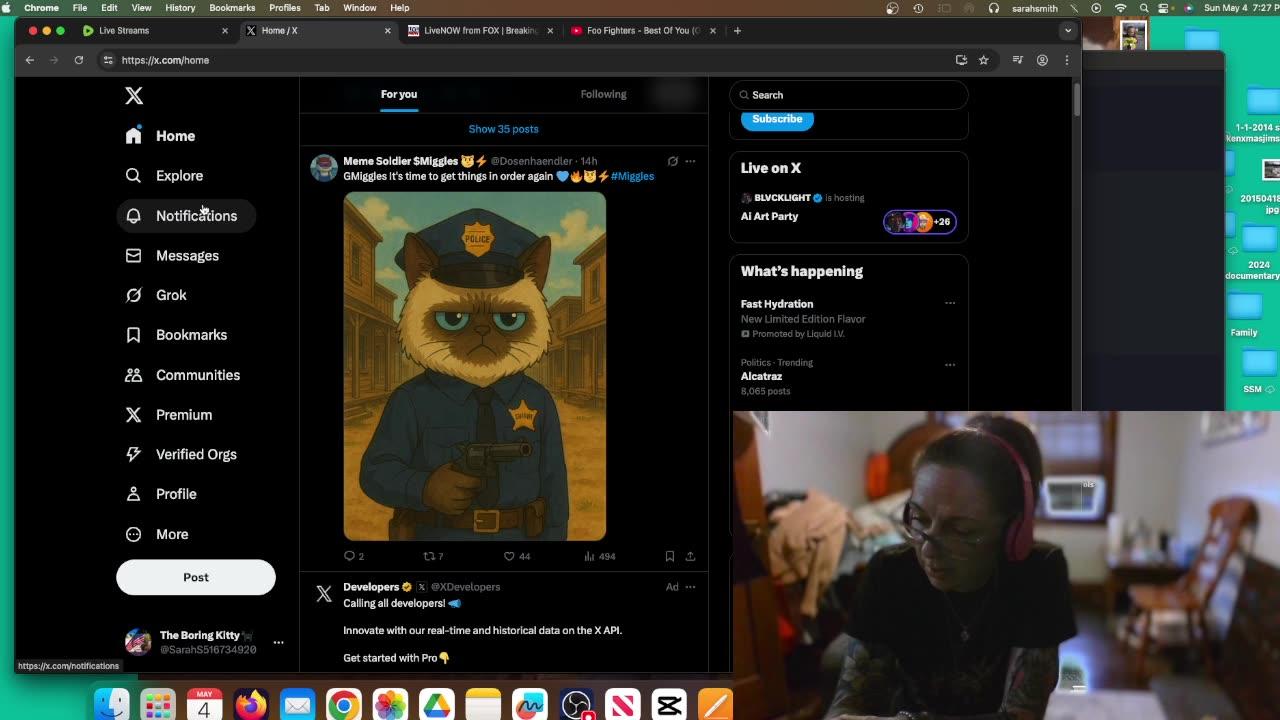Click the white Post button
Image resolution: width=1280 pixels, height=720 pixels.
click(196, 577)
